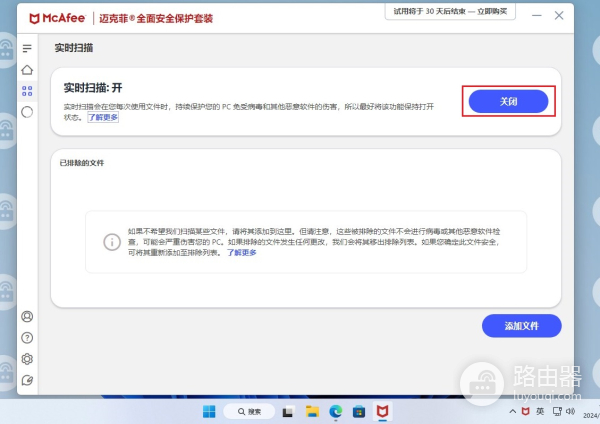Launch Microsoft Edge from taskbar

coord(336,412)
